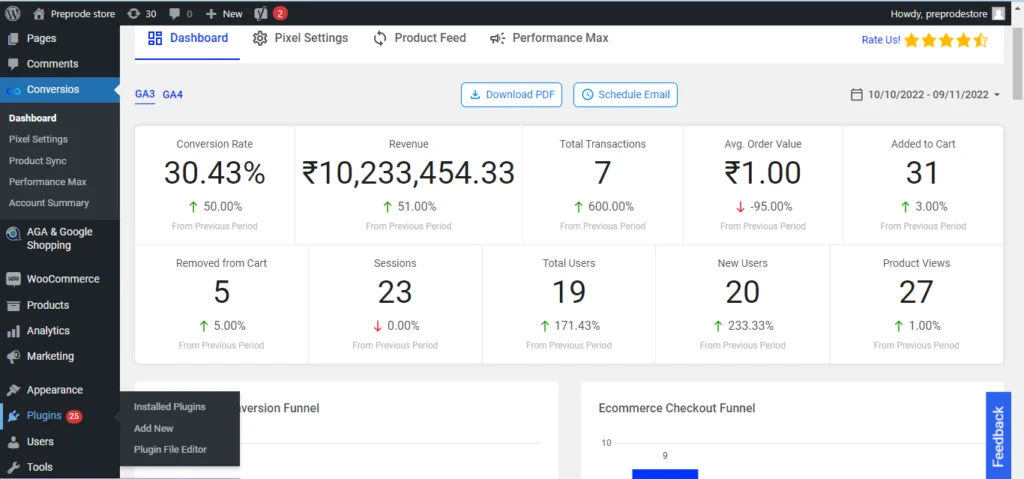Image resolution: width=1024 pixels, height=479 pixels.
Task: Click the Added to Cart value 31
Action: point(923,174)
